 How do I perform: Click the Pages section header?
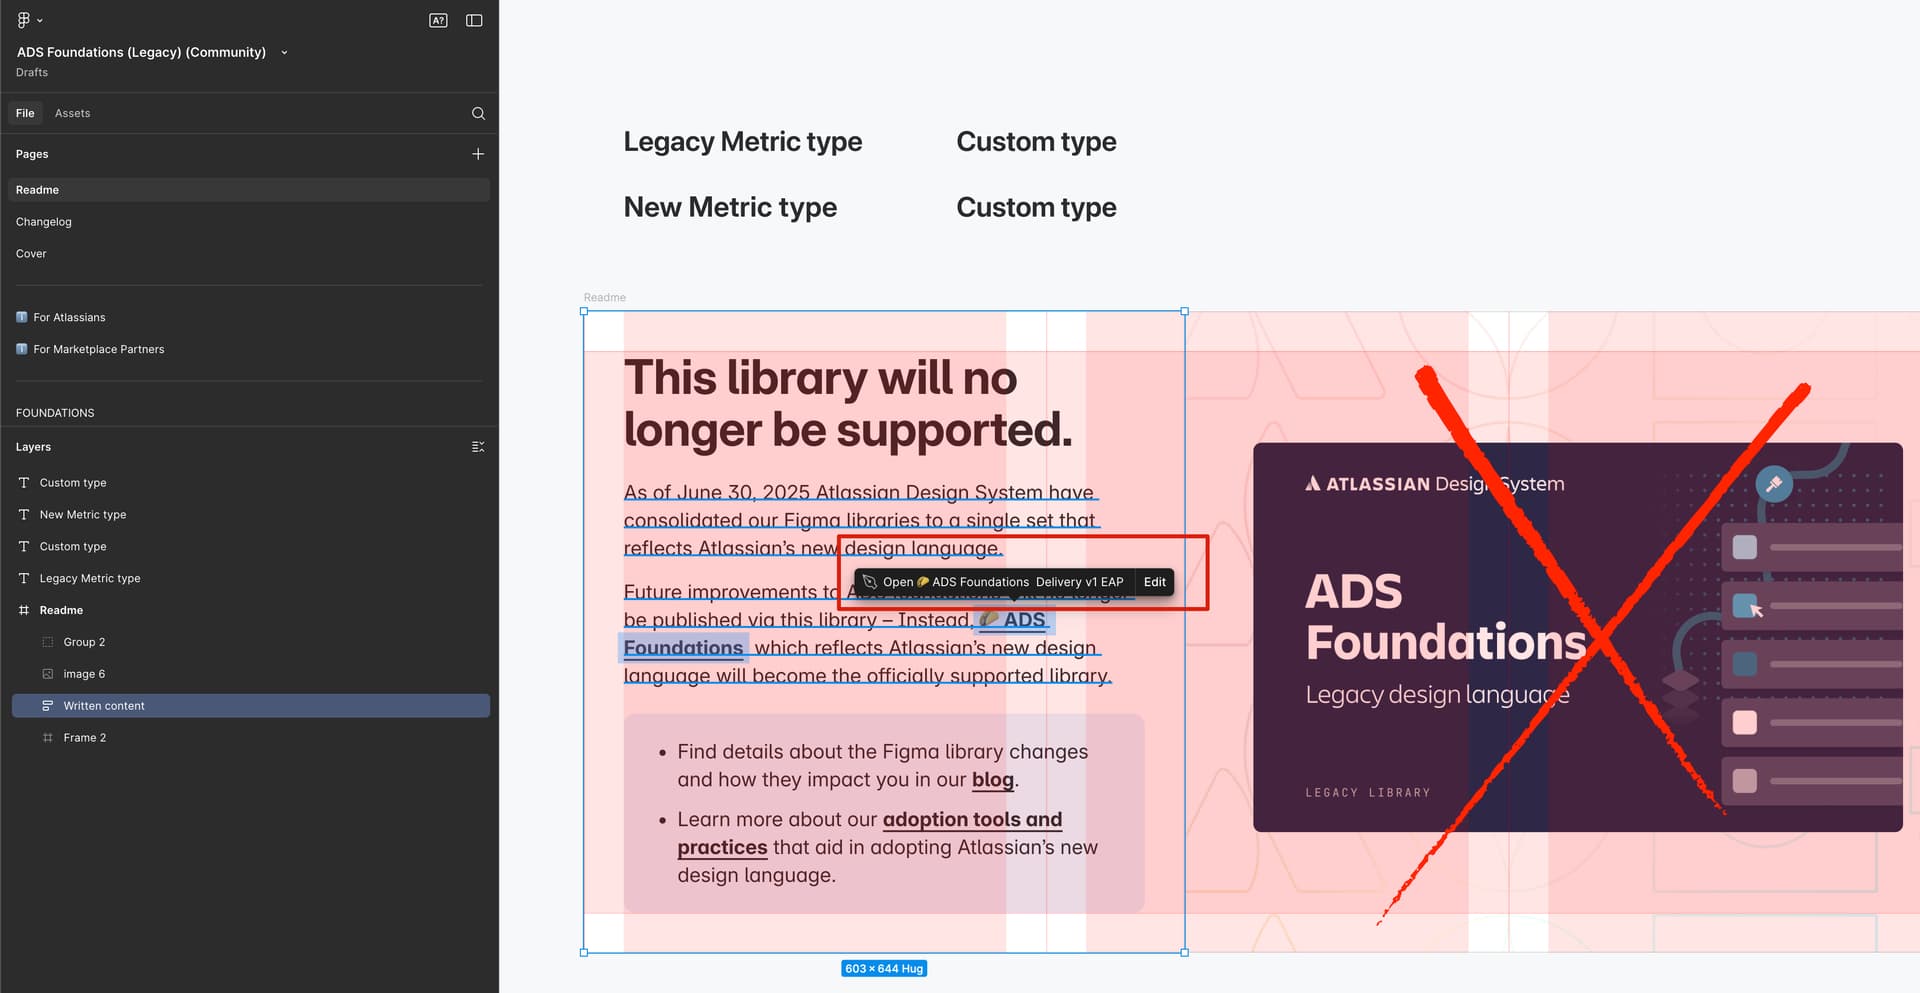pyautogui.click(x=32, y=154)
